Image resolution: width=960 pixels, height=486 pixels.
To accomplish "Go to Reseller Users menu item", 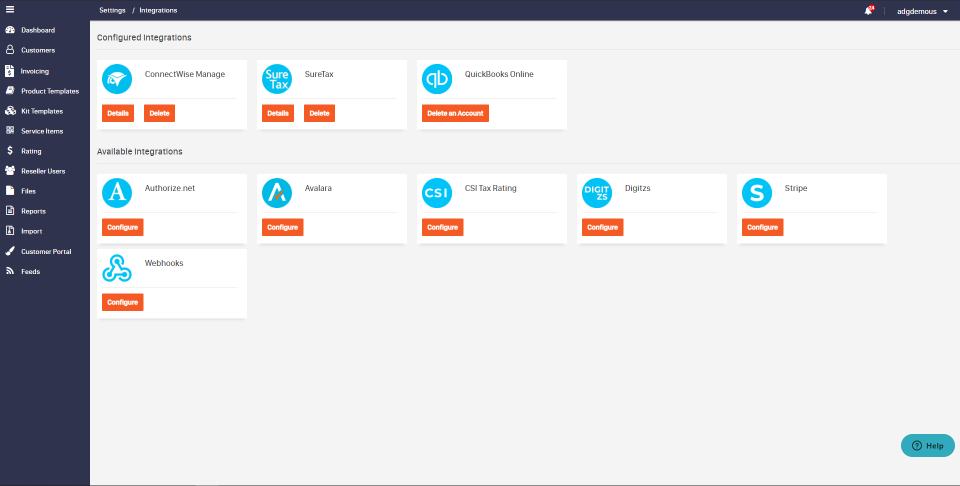I will tap(45, 171).
